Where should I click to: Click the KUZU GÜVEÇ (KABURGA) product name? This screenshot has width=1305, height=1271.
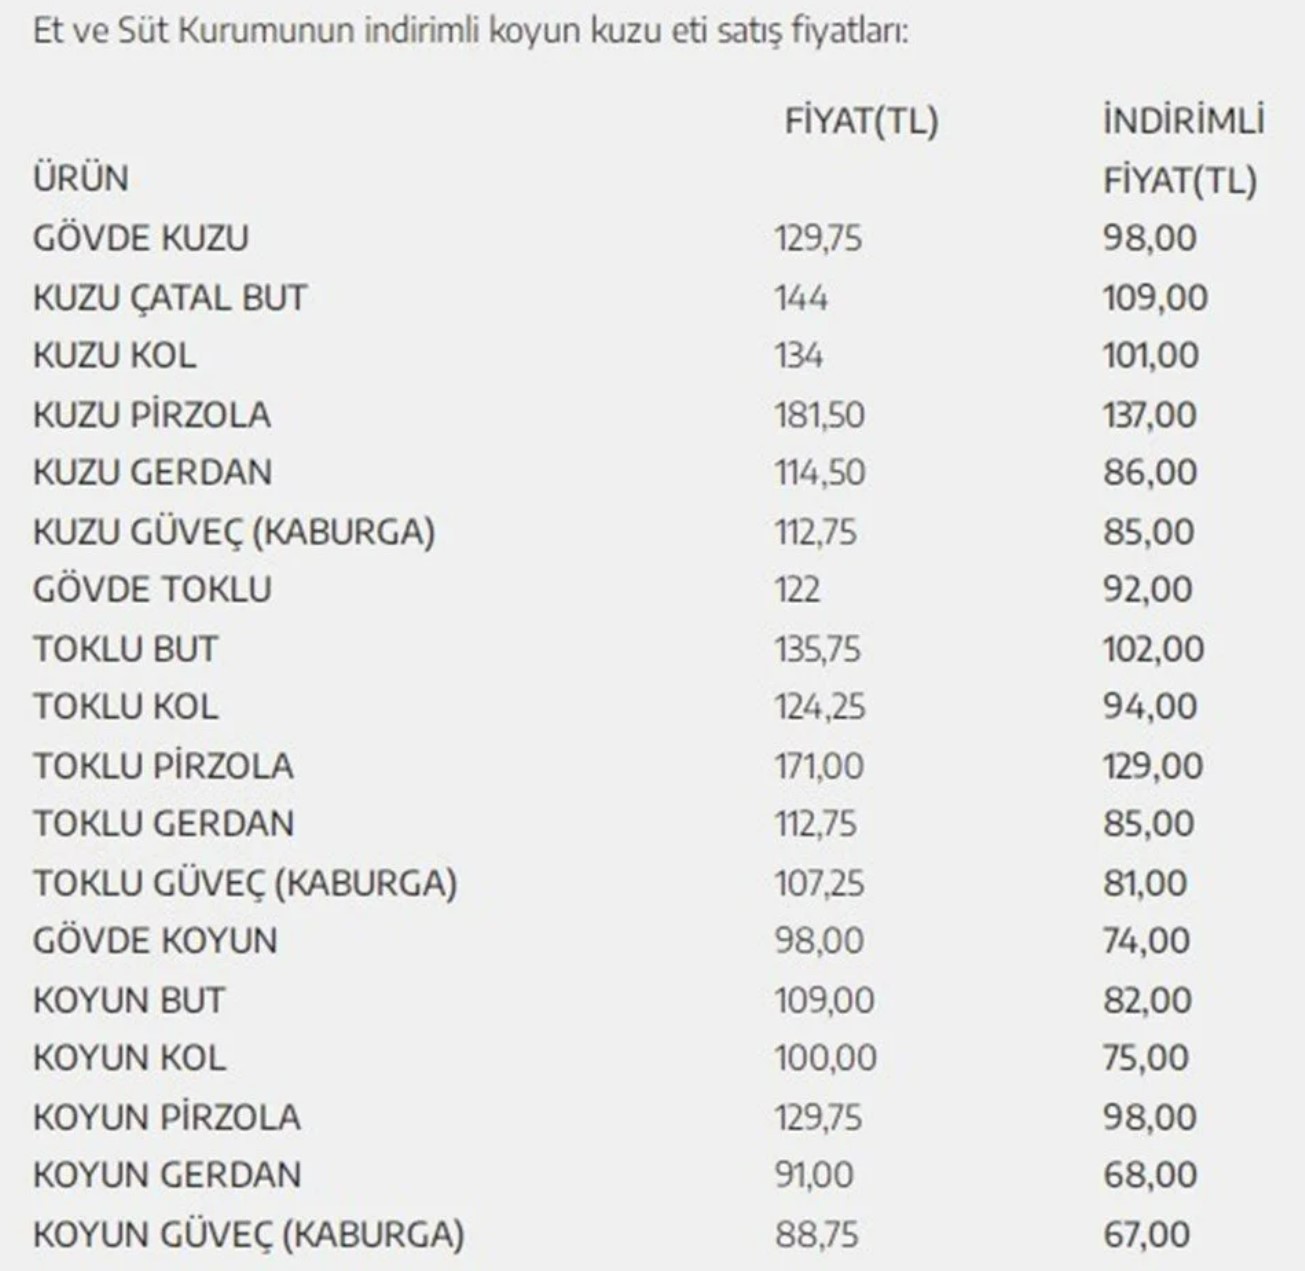click(234, 531)
